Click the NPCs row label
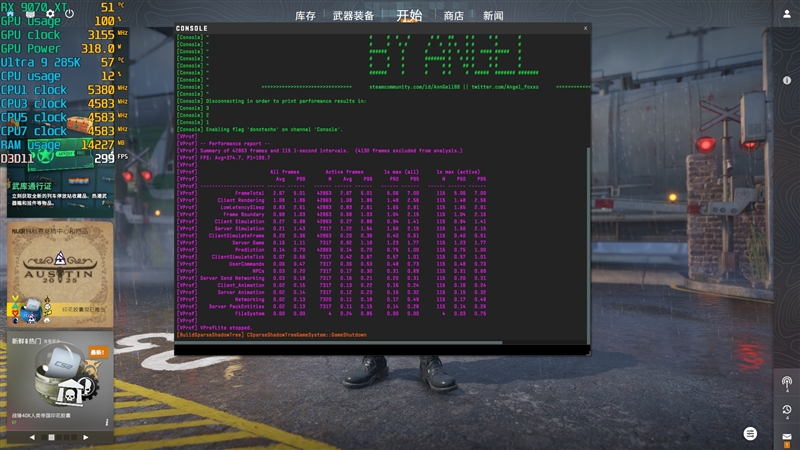The image size is (800, 450). [x=259, y=271]
